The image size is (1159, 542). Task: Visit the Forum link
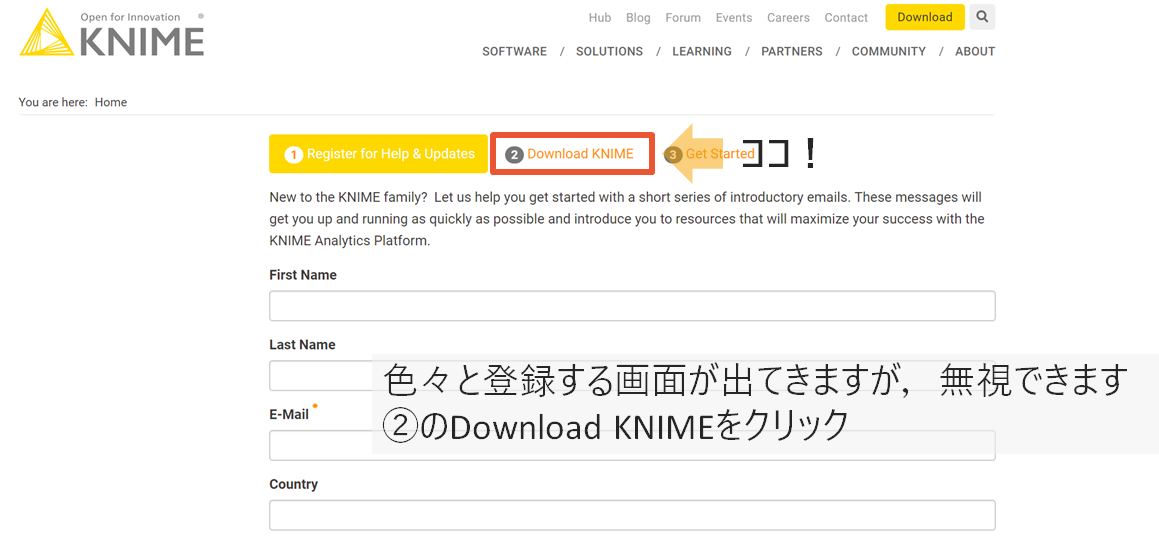tap(683, 18)
